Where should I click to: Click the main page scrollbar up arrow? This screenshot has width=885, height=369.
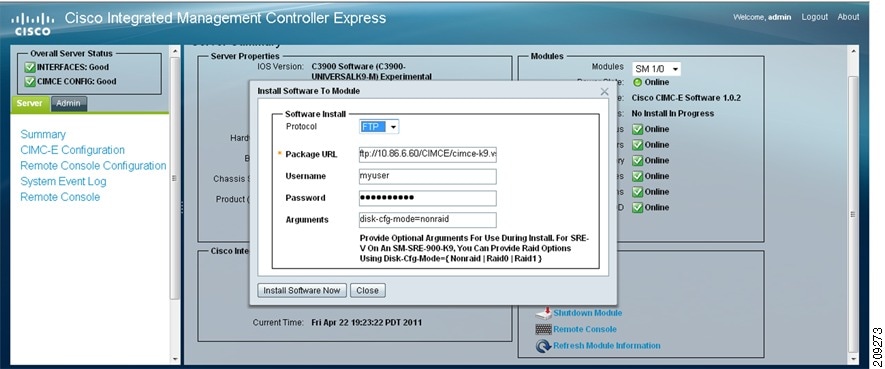tap(853, 51)
